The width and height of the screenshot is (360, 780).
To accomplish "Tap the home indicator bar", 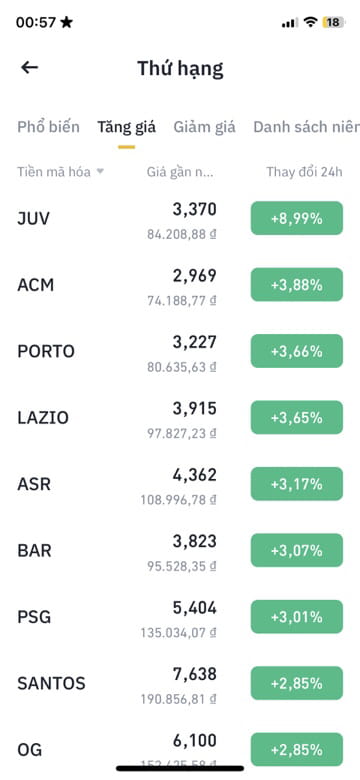I will point(180,769).
